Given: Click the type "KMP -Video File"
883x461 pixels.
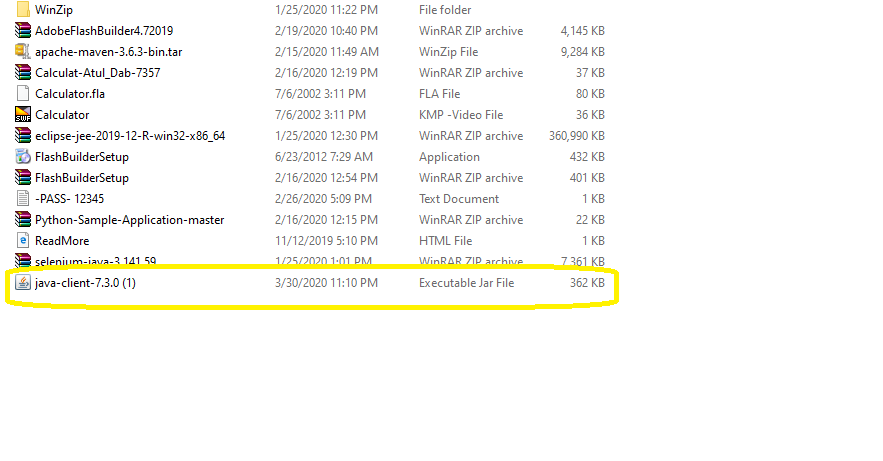Looking at the screenshot, I should click(461, 115).
